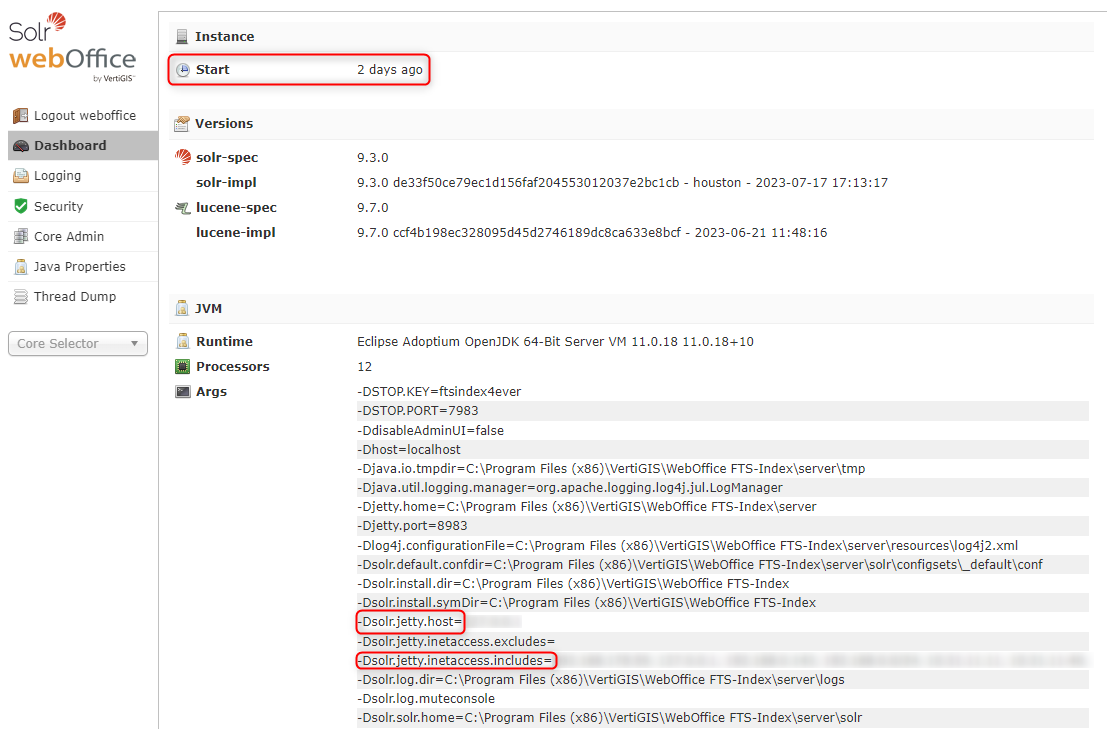Click the Logging clipboard icon
The image size is (1107, 729).
(x=20, y=176)
